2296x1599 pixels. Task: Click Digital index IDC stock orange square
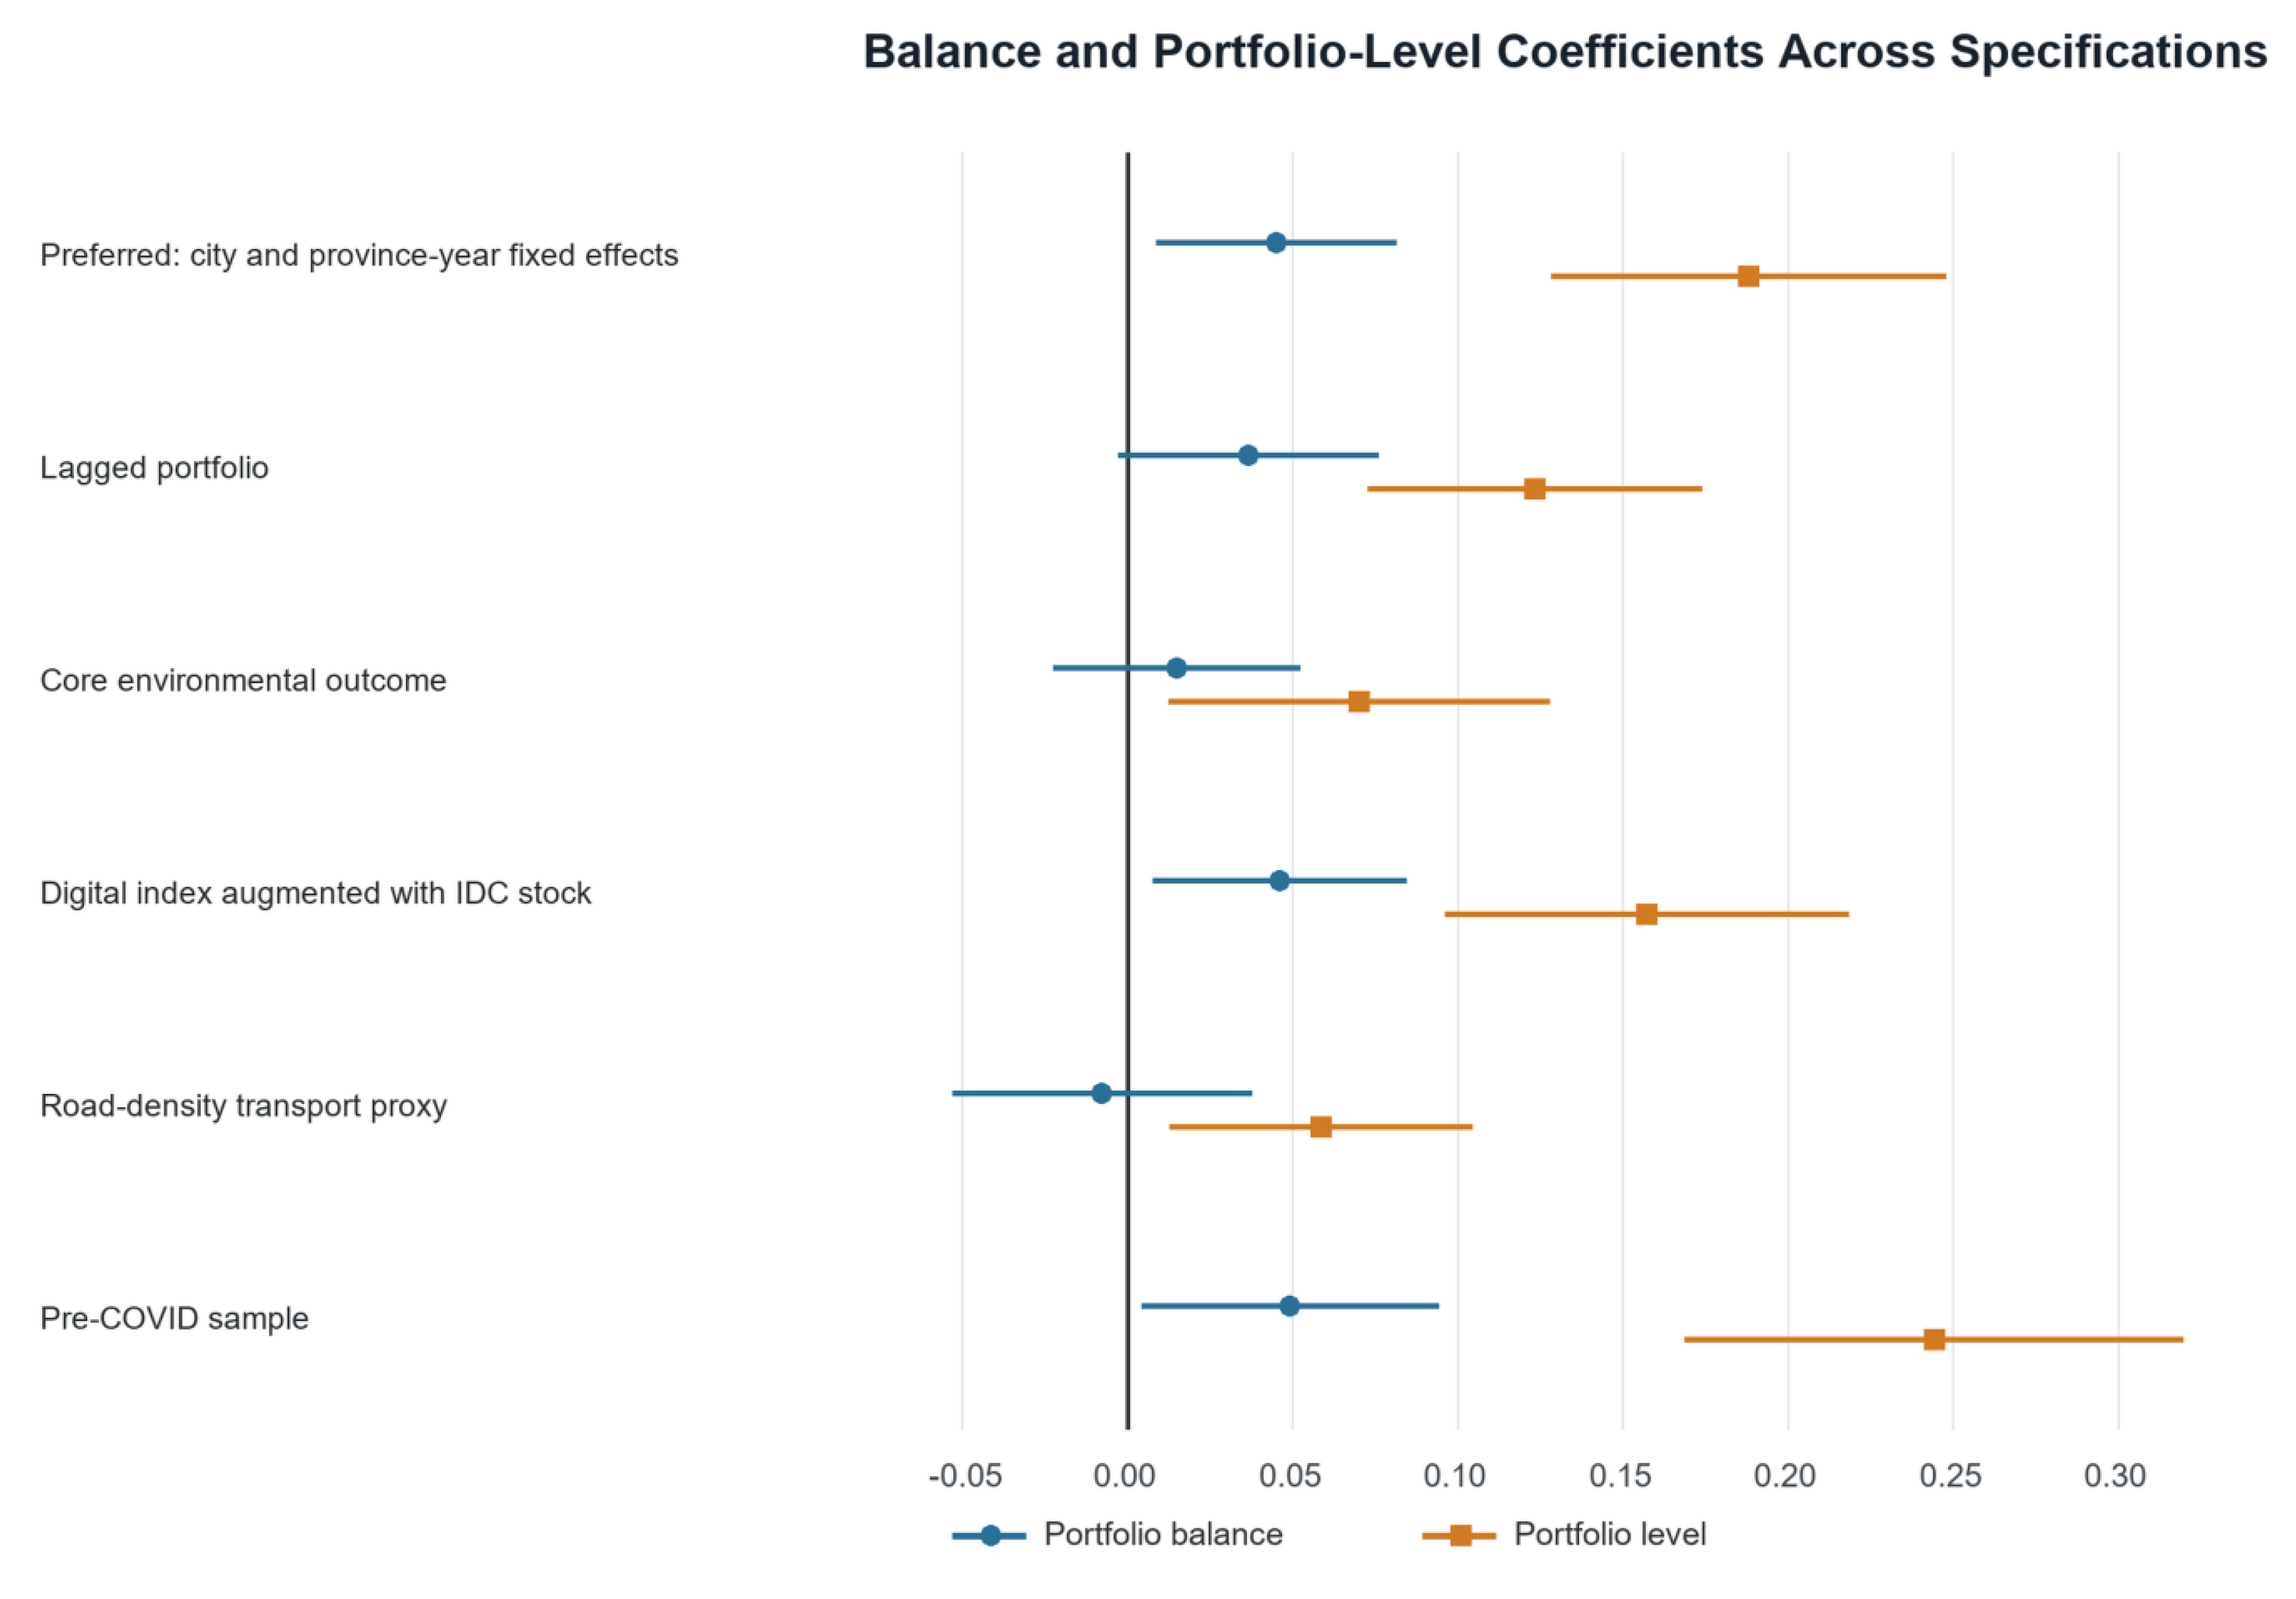1646,914
